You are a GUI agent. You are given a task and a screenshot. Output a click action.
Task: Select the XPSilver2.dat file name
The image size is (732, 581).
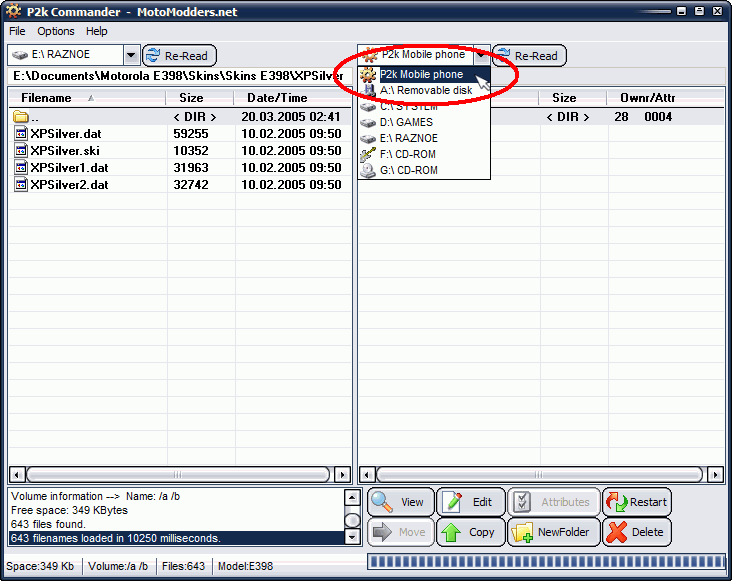coord(69,184)
